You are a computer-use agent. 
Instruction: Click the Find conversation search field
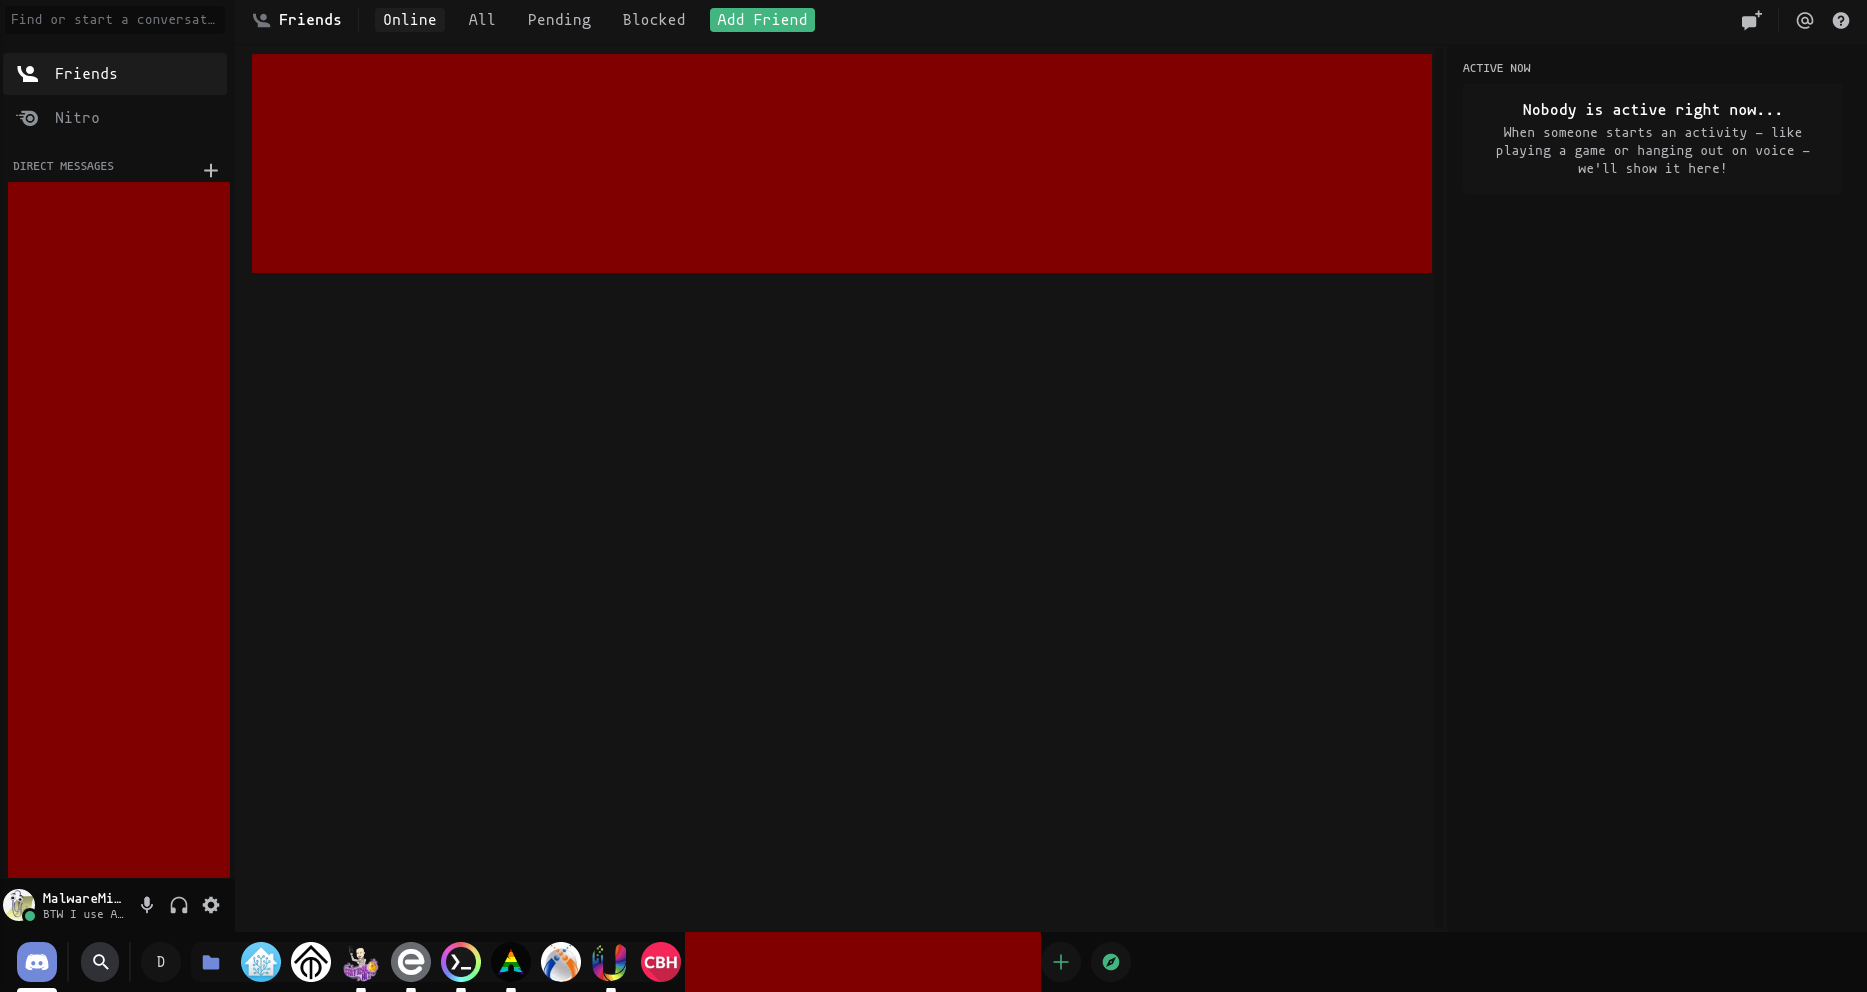tap(114, 19)
